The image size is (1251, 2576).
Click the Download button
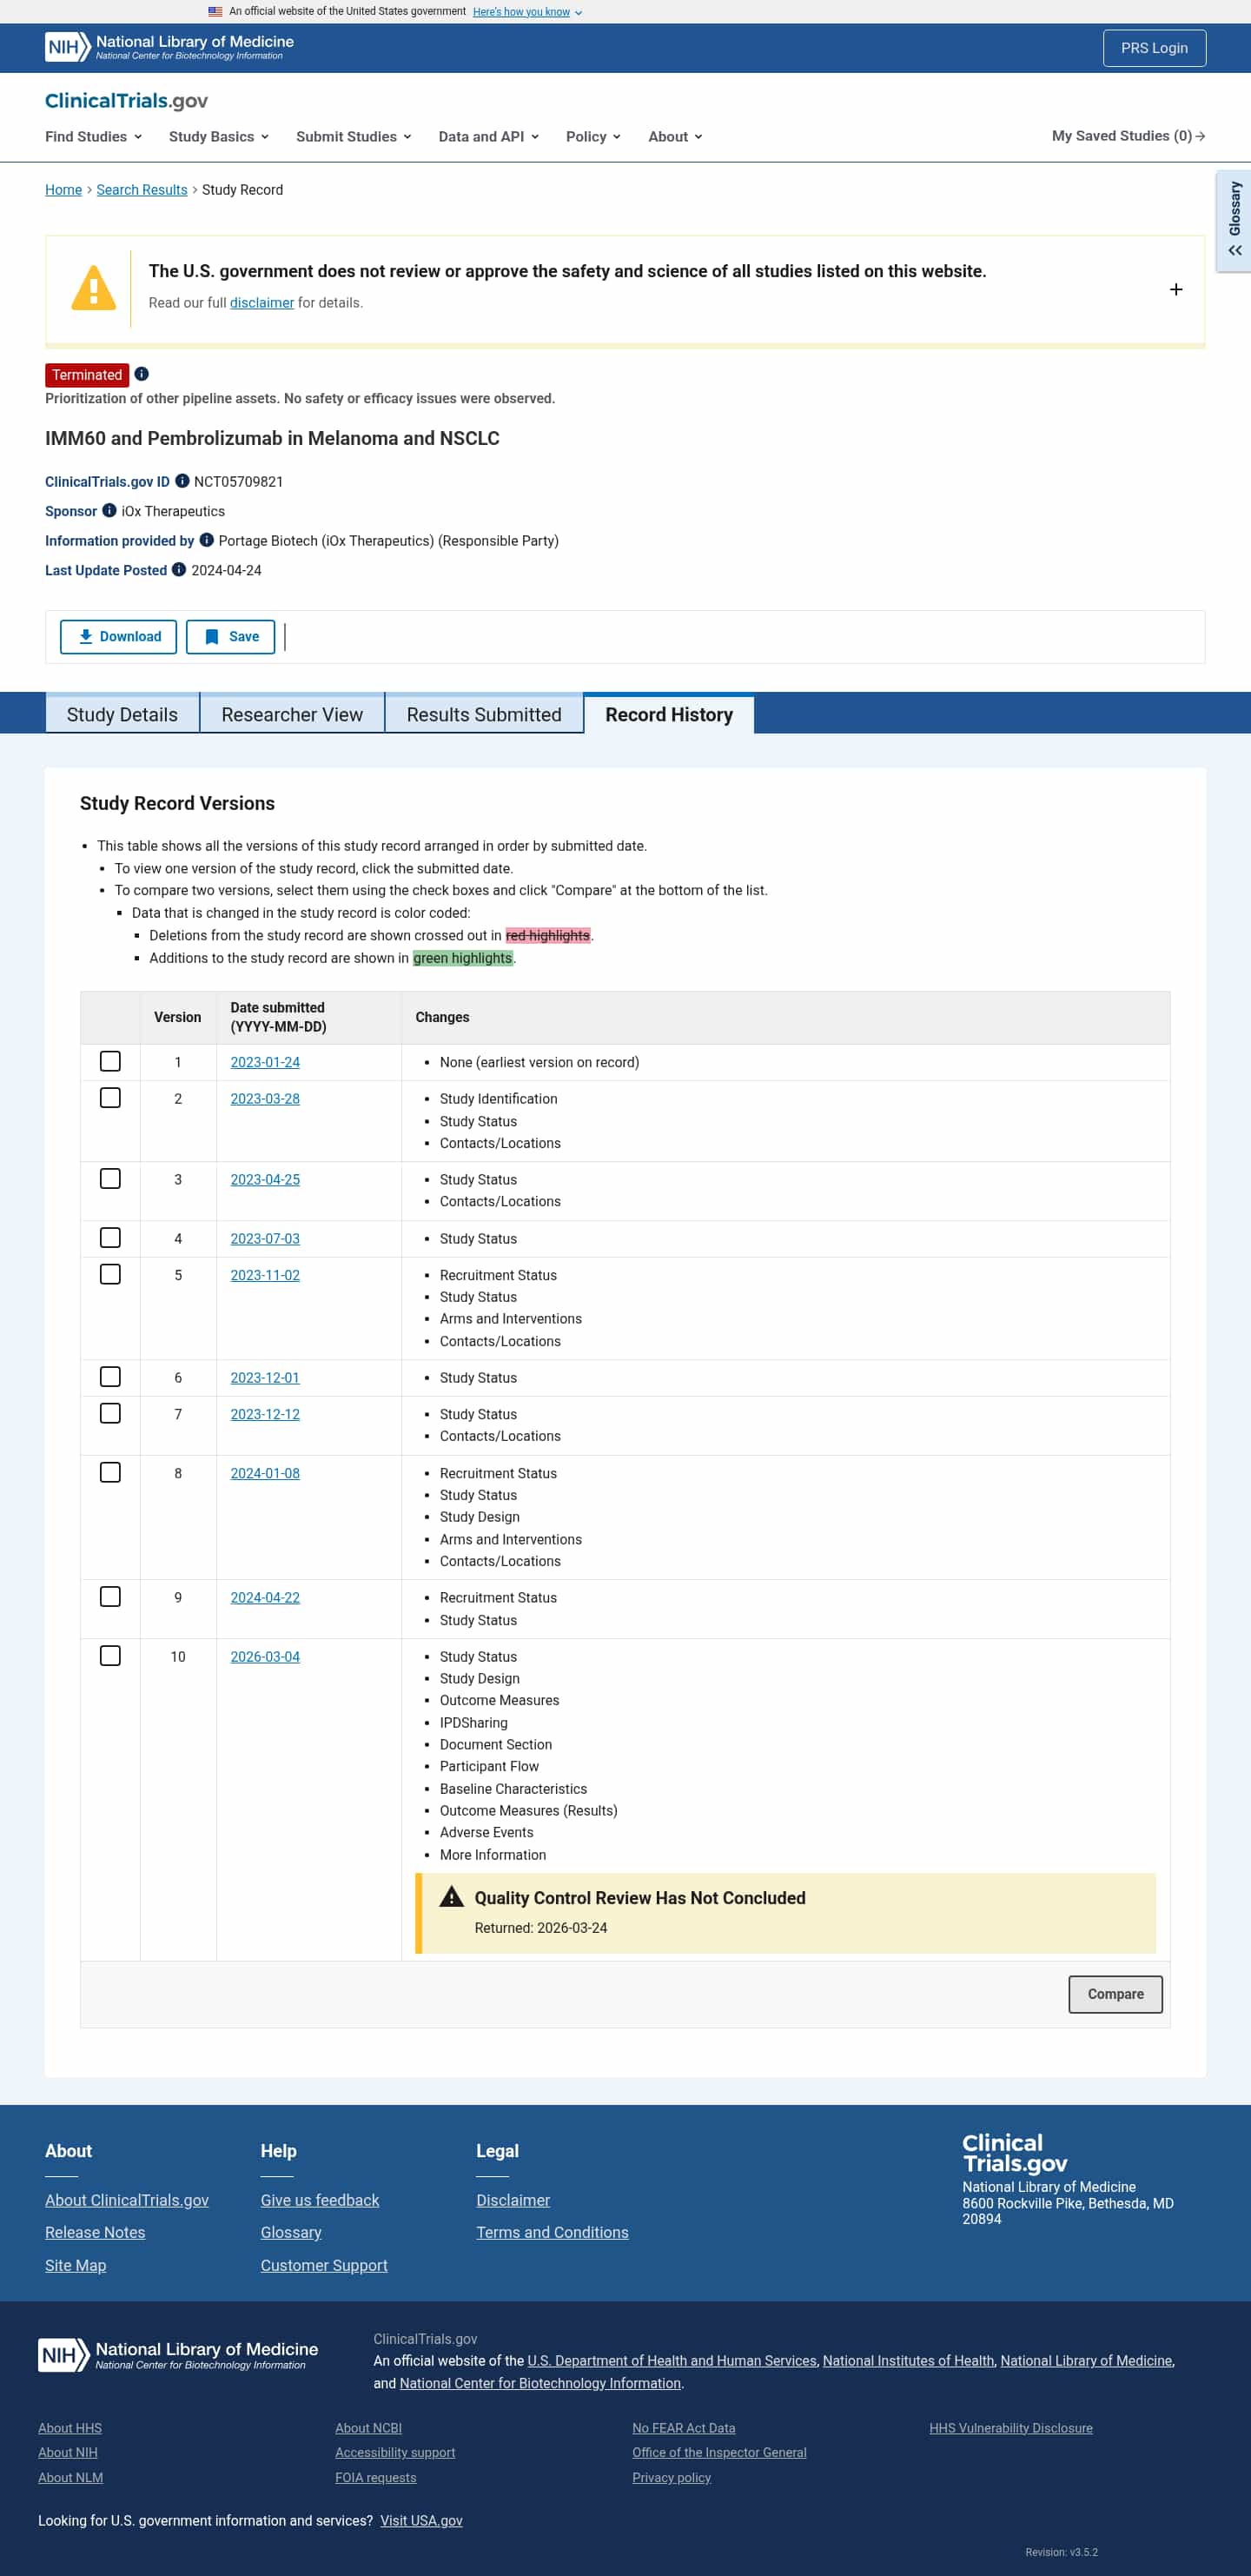118,636
